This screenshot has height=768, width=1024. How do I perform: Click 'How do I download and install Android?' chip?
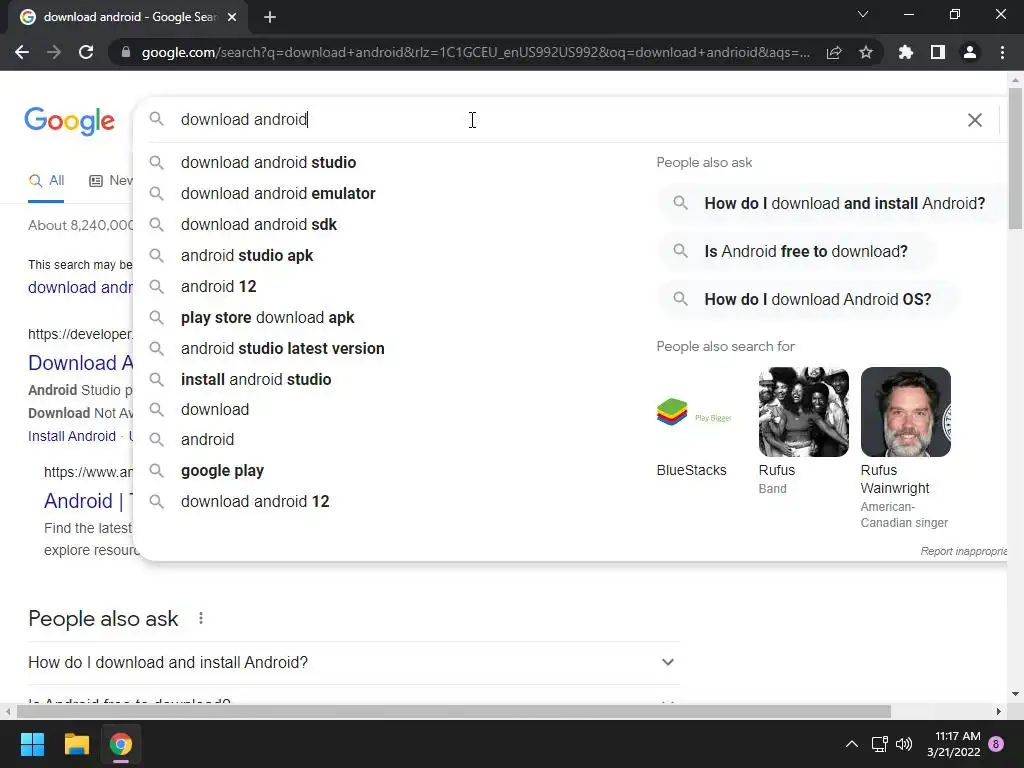[831, 204]
